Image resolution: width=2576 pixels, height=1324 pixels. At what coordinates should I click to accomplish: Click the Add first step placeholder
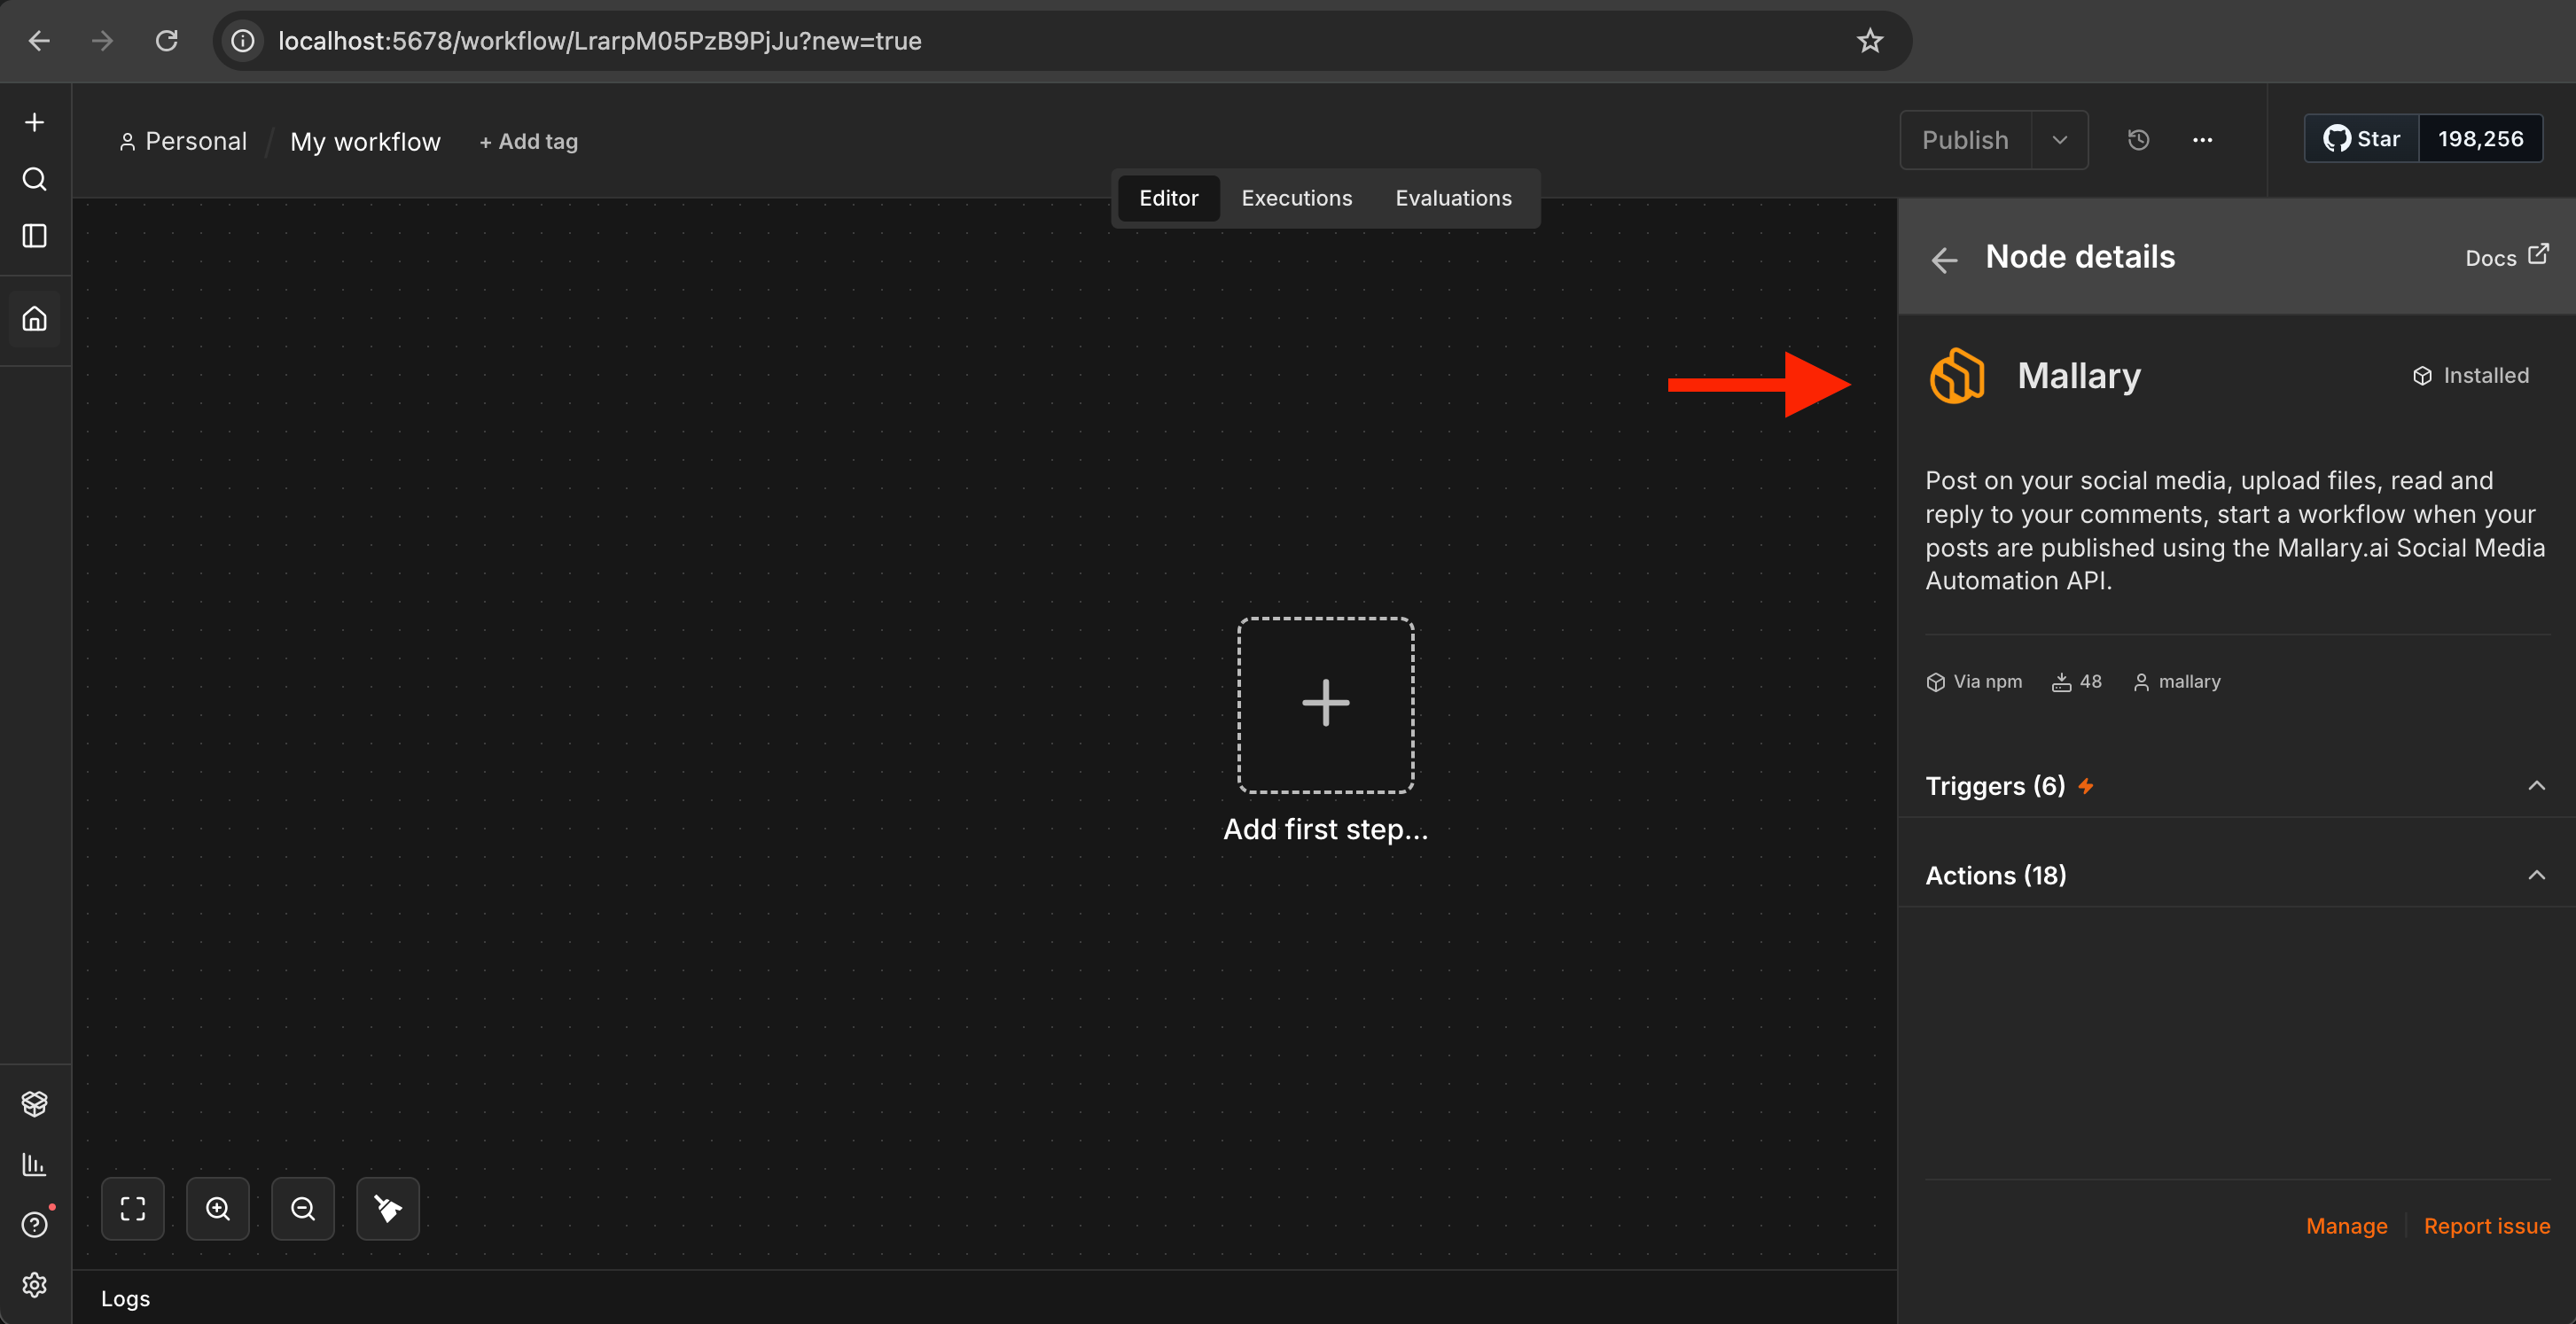pyautogui.click(x=1326, y=705)
